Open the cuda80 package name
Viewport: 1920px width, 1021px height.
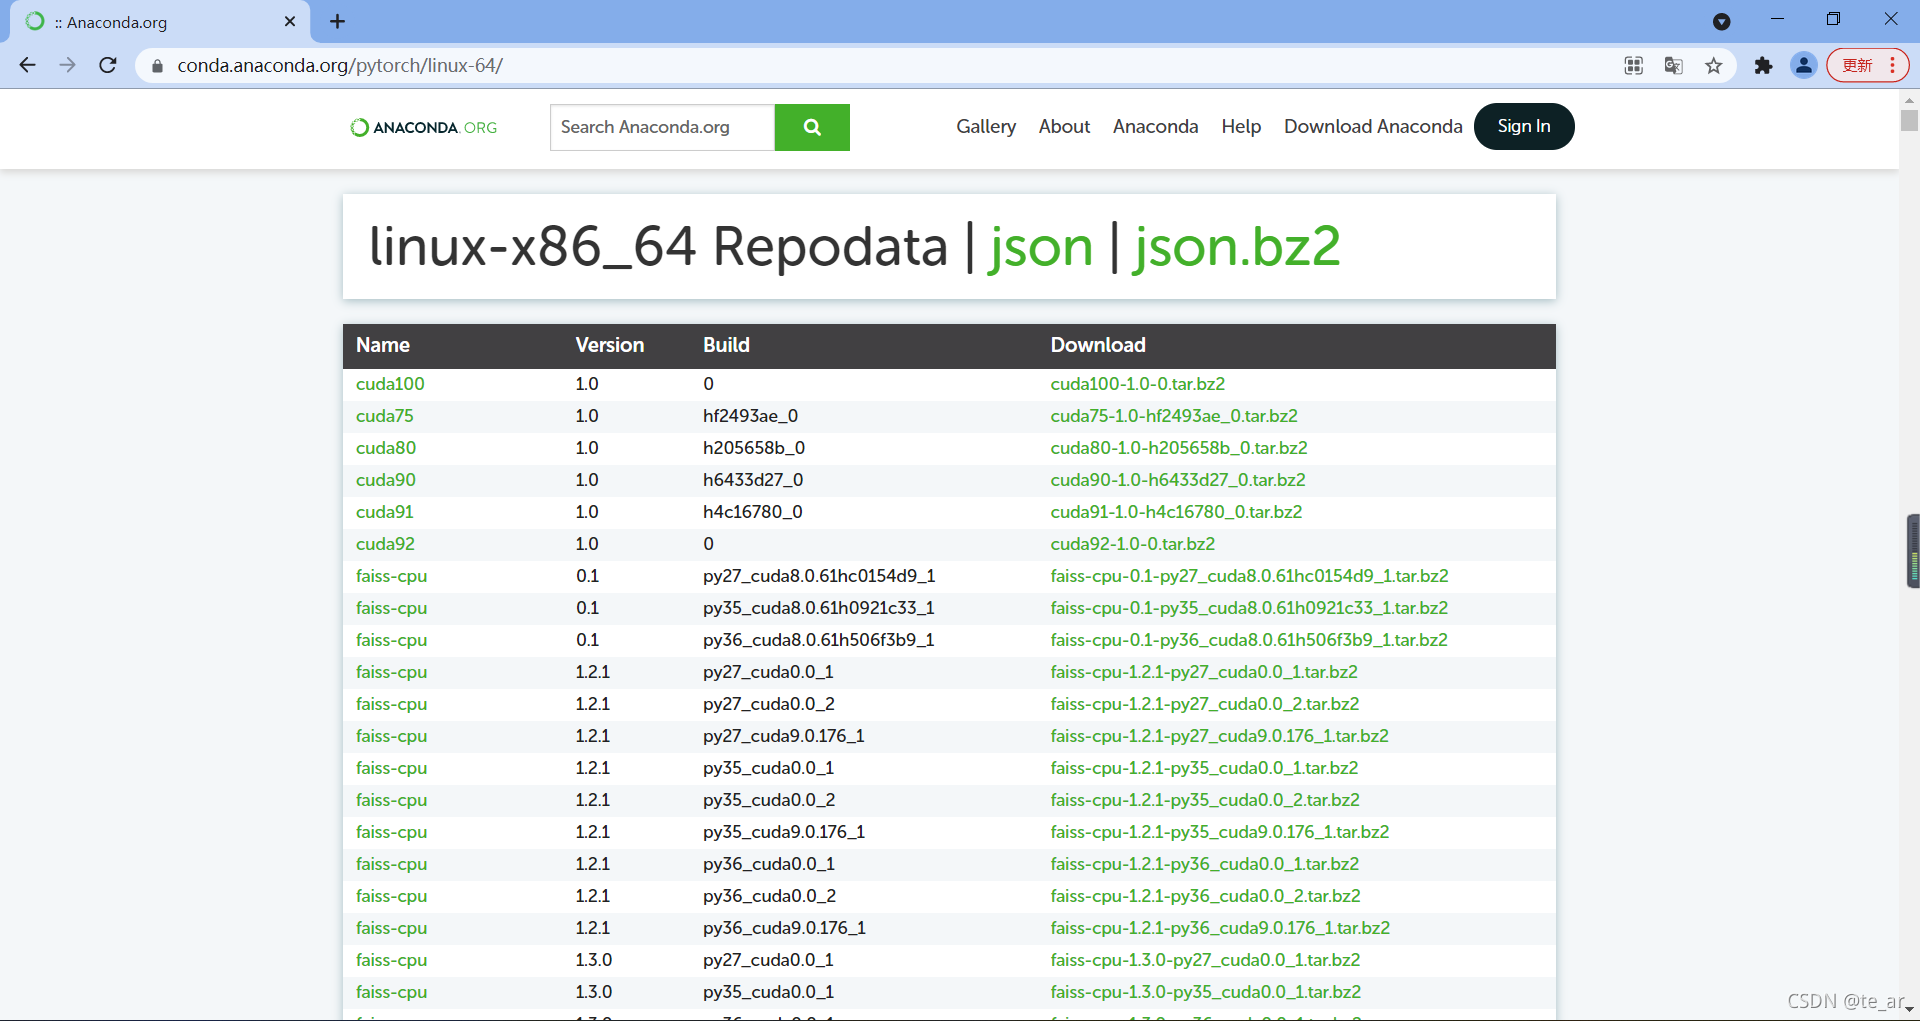pos(386,448)
